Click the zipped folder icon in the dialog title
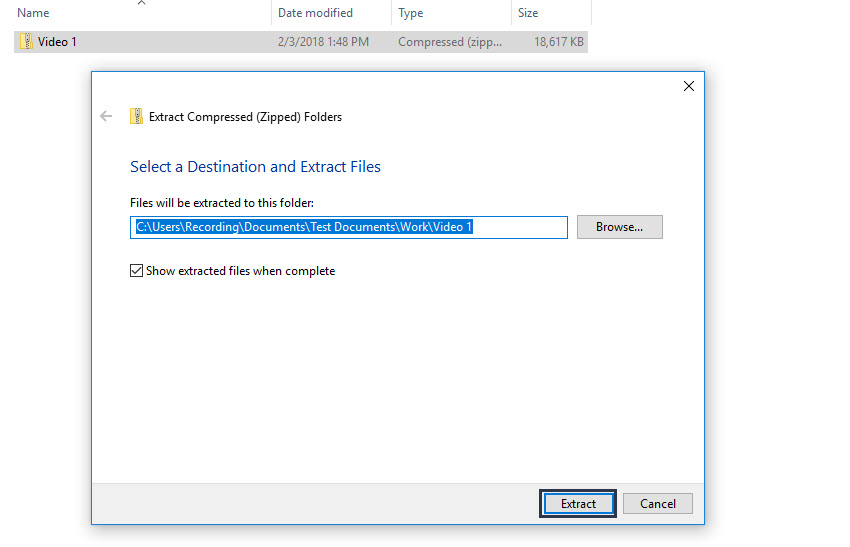 [x=136, y=117]
